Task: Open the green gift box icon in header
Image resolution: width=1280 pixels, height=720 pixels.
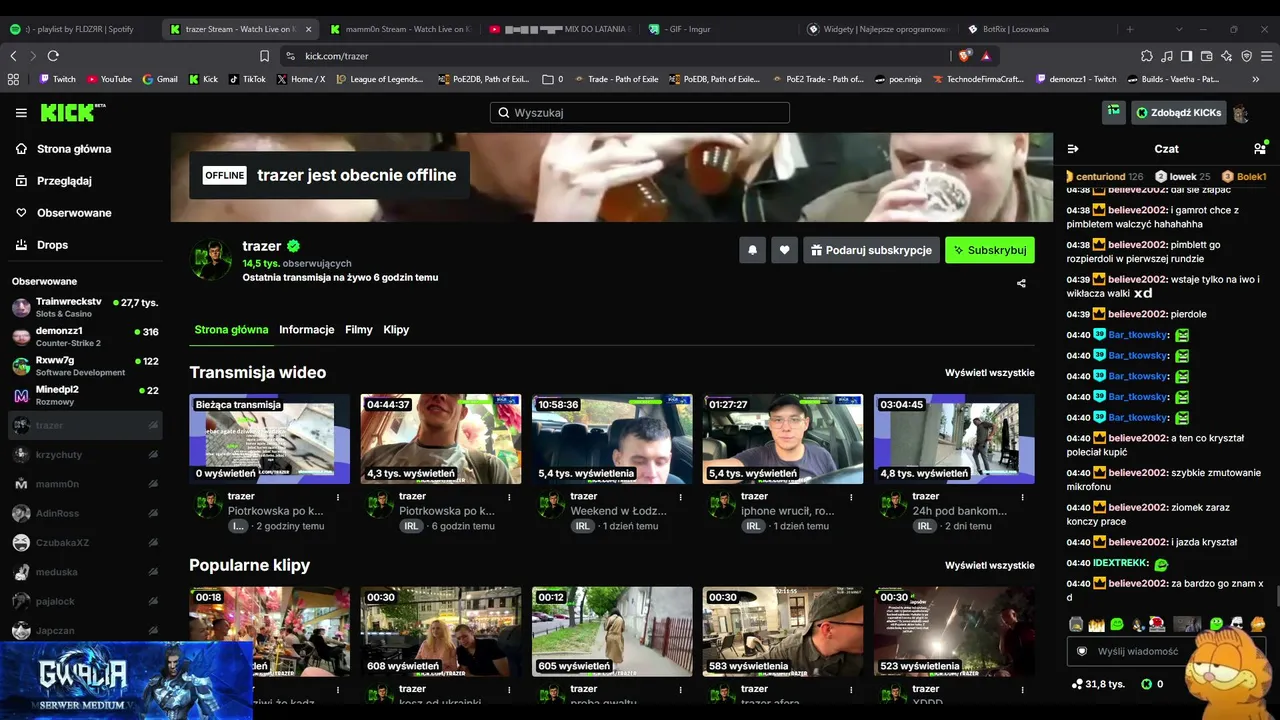Action: (1113, 113)
